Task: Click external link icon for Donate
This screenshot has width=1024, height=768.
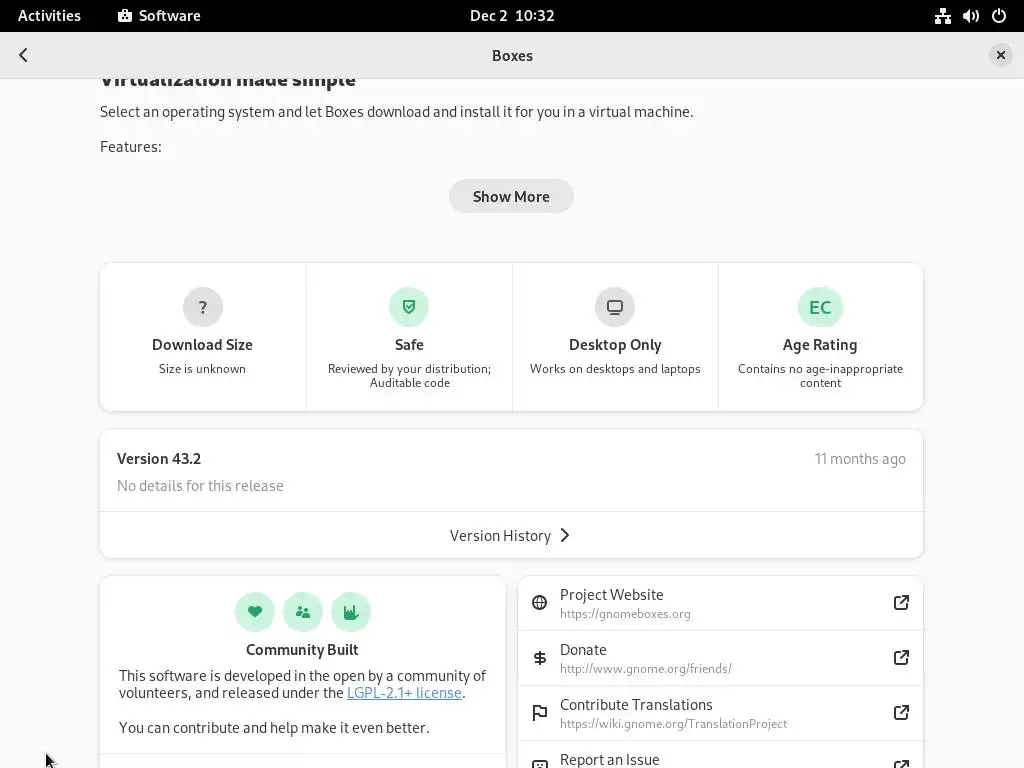Action: tap(901, 658)
